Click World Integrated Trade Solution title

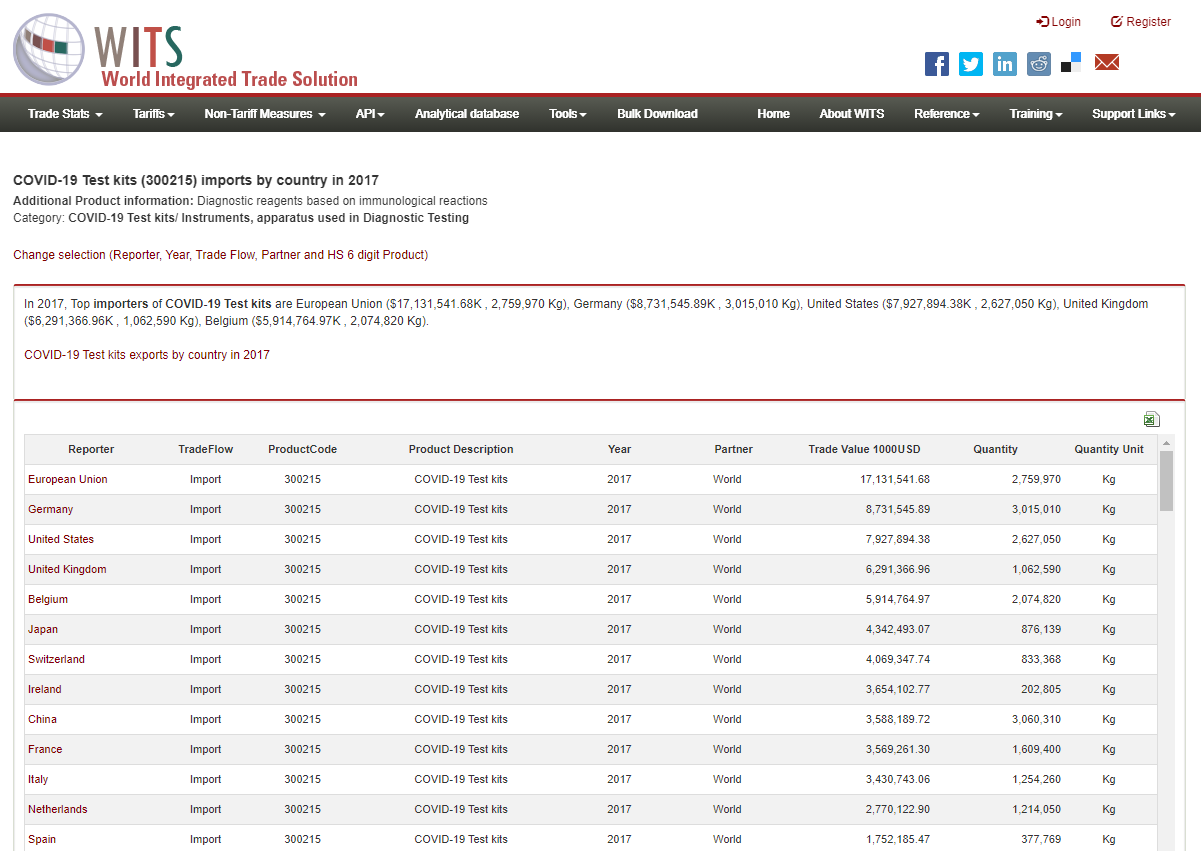[229, 79]
